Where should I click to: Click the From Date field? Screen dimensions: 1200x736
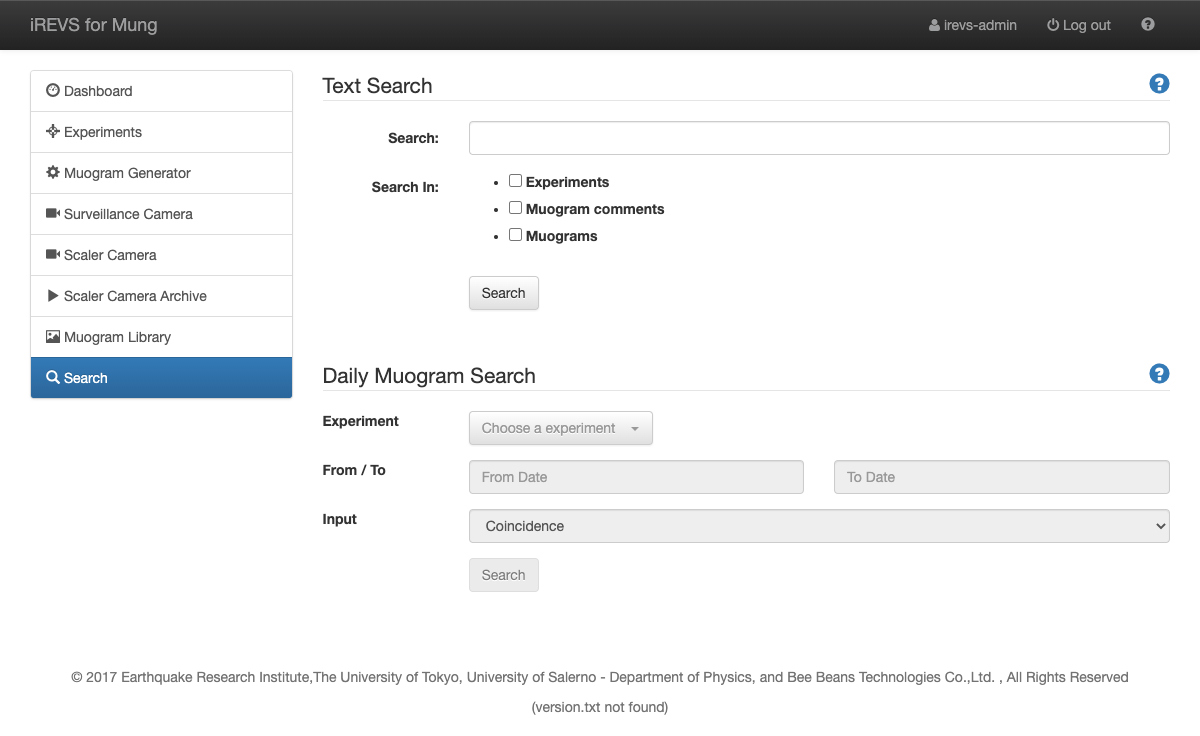coord(636,477)
